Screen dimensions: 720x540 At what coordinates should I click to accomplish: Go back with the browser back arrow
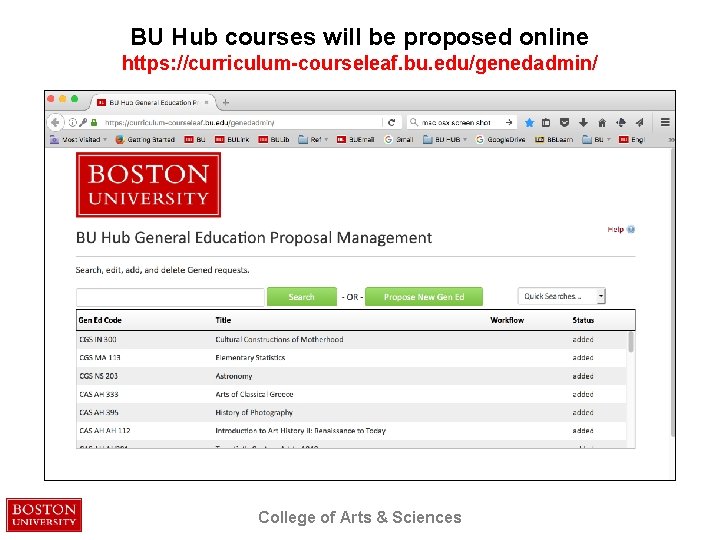pos(55,122)
